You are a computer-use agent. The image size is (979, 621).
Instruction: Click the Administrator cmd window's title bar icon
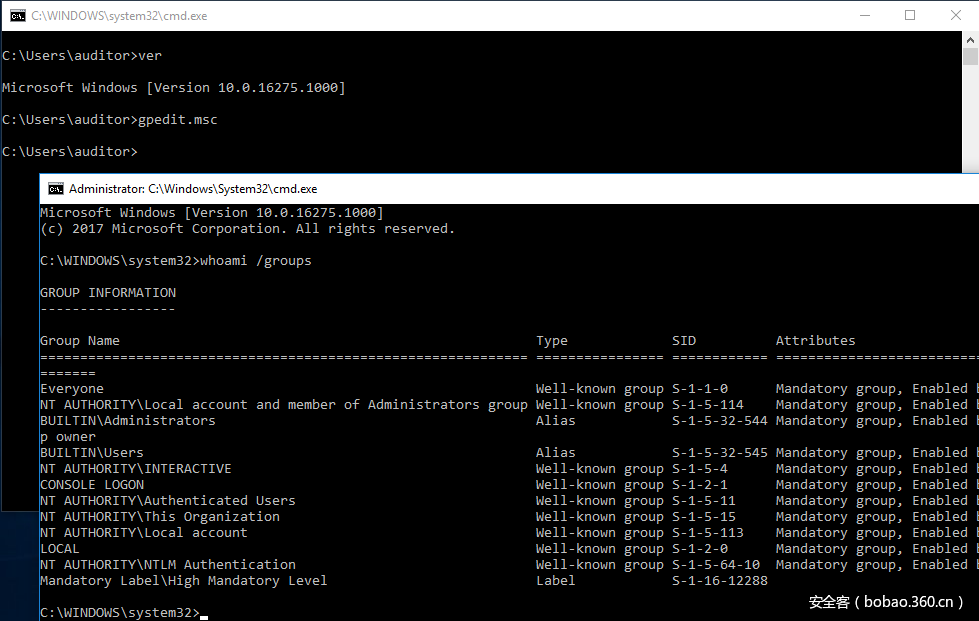pos(56,189)
